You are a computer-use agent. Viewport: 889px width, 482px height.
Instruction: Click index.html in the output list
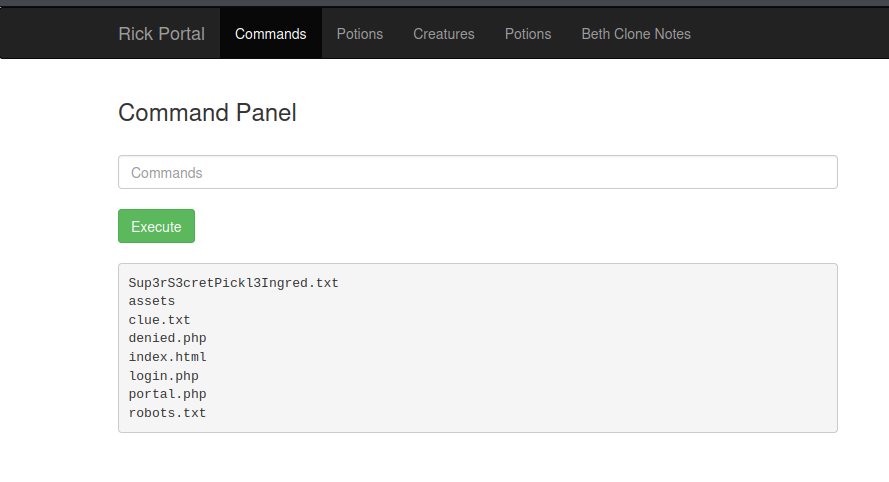pyautogui.click(x=167, y=357)
